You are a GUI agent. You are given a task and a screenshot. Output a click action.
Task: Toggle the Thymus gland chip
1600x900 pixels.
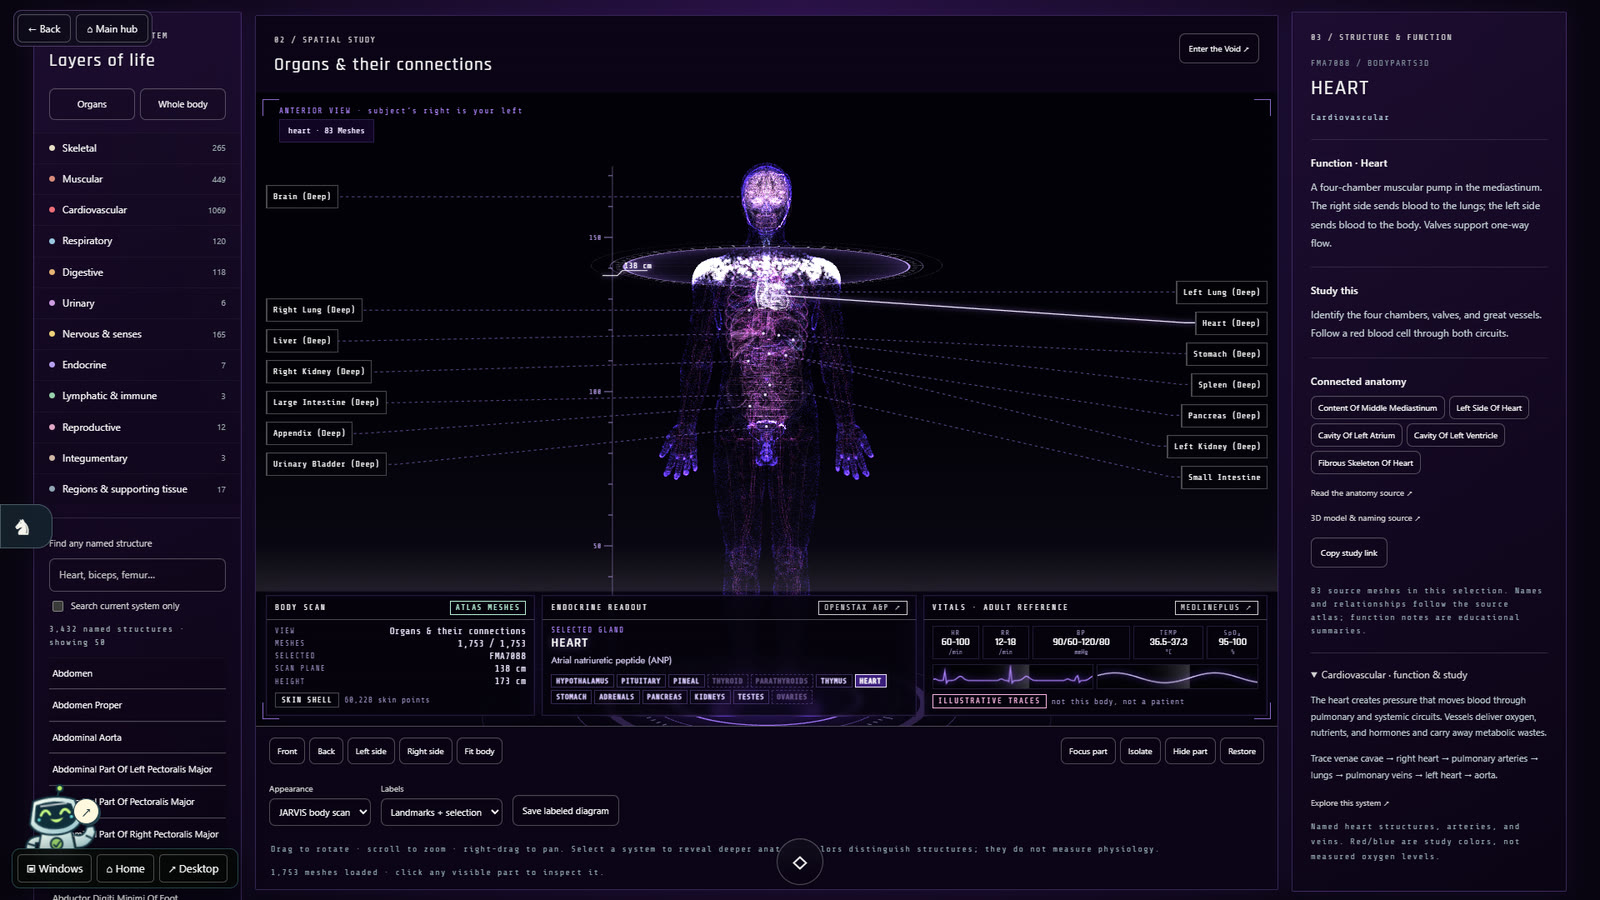(x=833, y=681)
